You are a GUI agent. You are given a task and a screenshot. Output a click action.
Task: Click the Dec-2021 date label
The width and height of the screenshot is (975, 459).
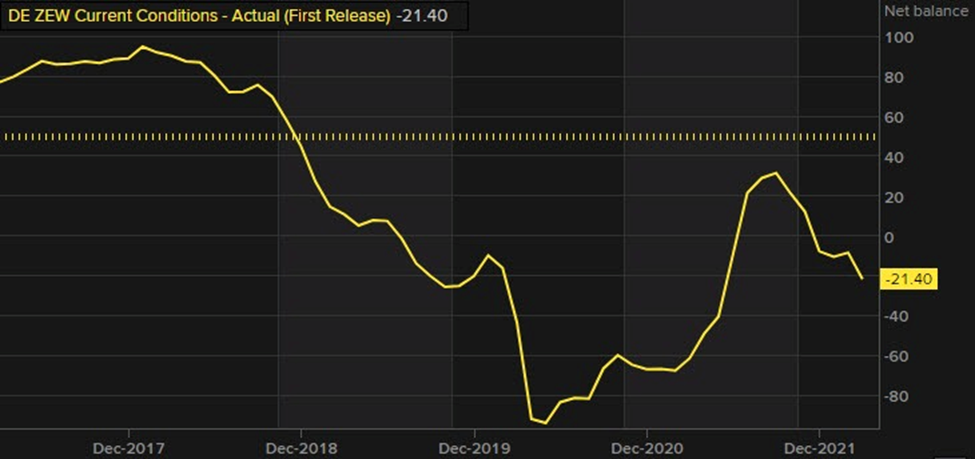(819, 448)
